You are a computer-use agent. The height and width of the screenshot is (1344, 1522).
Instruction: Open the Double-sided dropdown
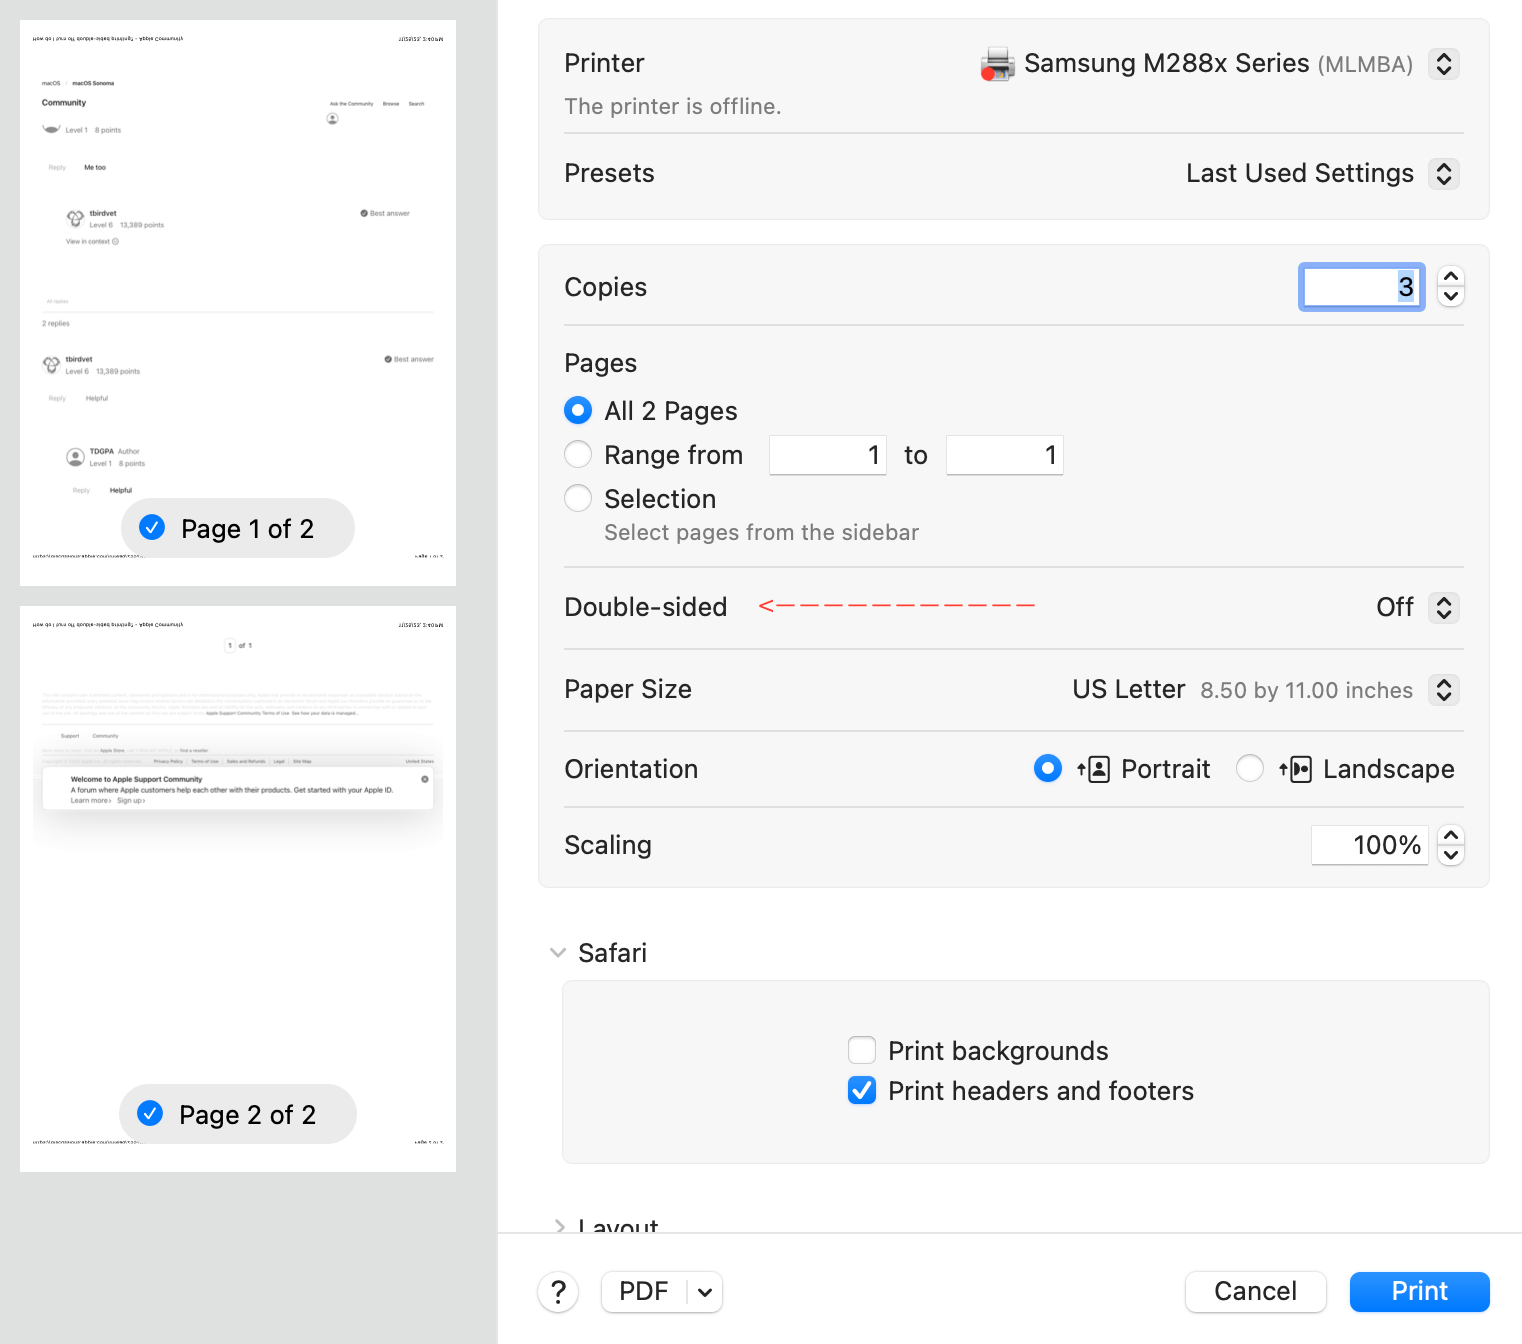point(1443,607)
